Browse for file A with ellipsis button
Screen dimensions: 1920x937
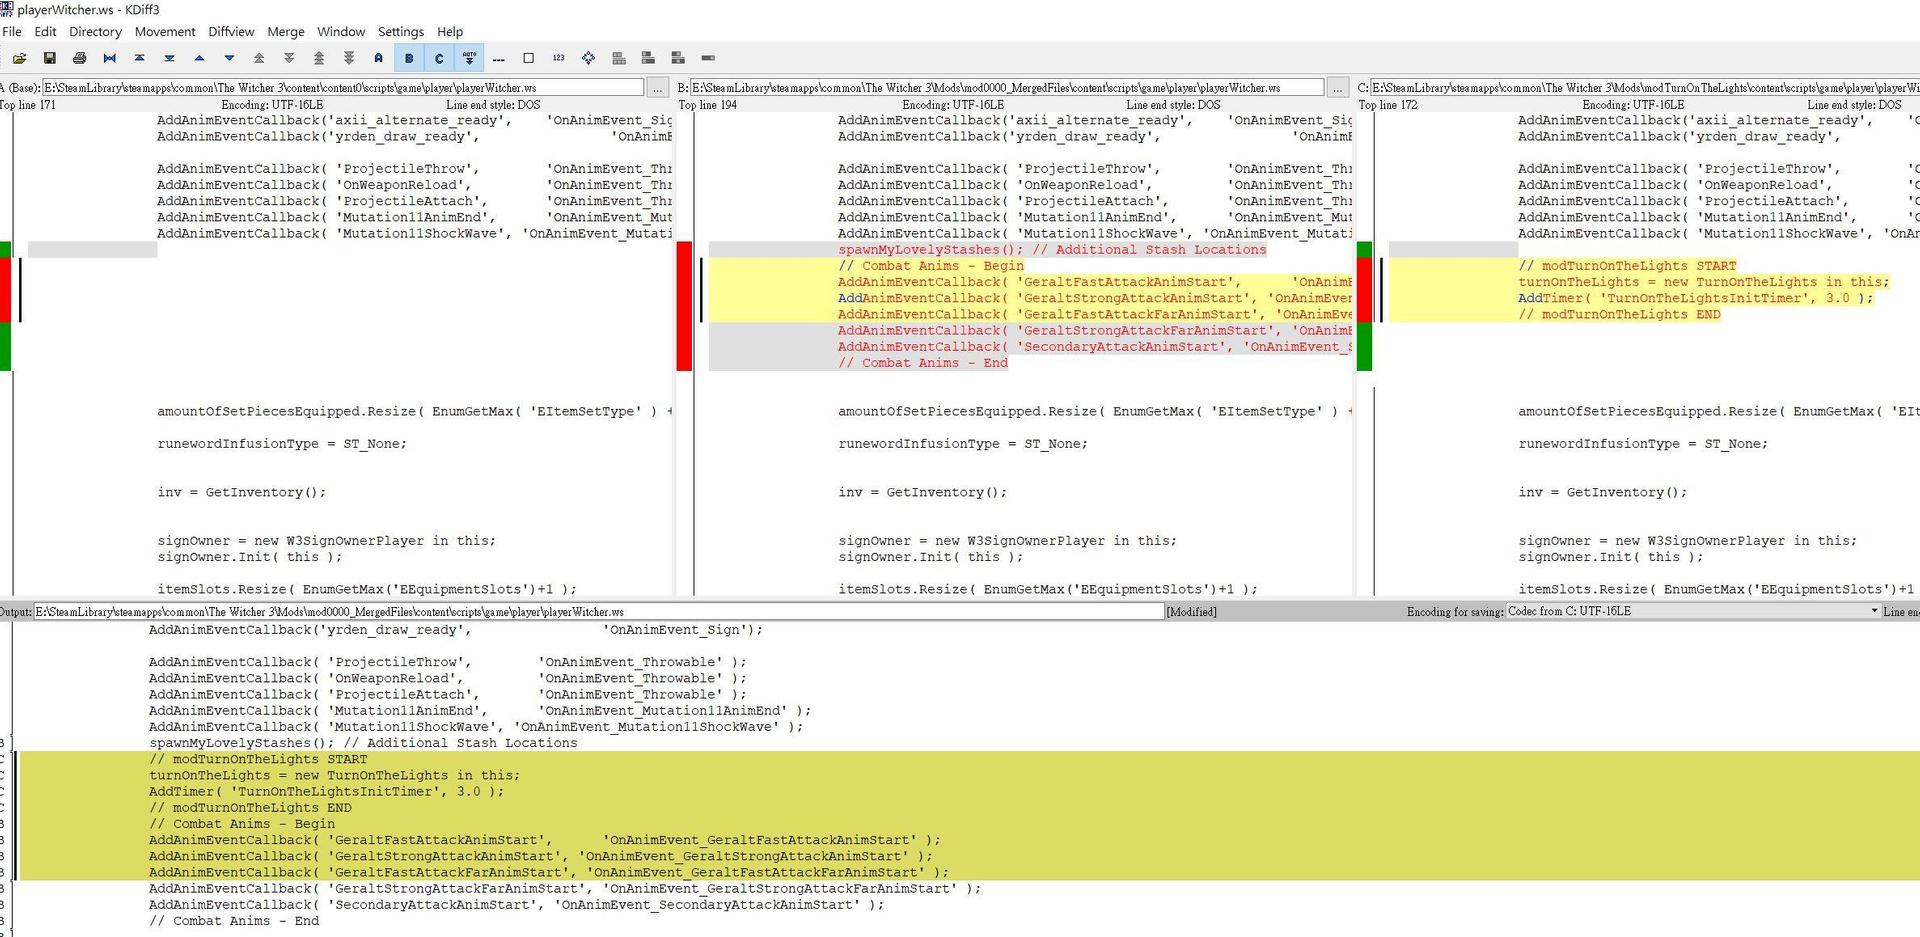point(657,88)
